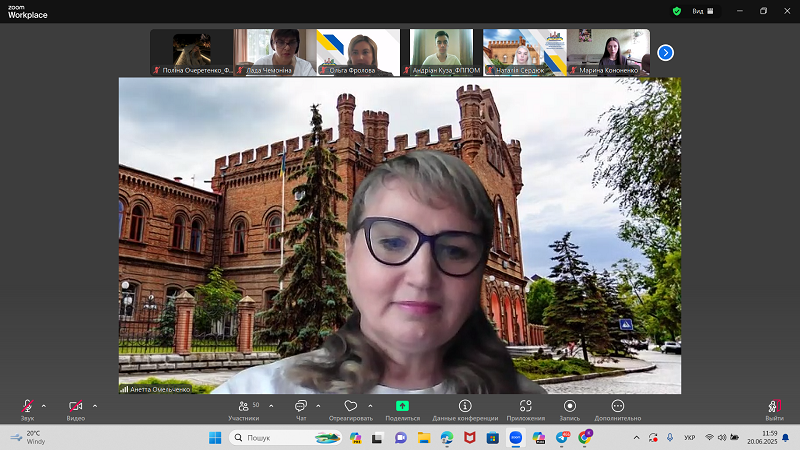Expand the arrow next to Чат
Viewport: 800px width, 450px height.
[318, 406]
